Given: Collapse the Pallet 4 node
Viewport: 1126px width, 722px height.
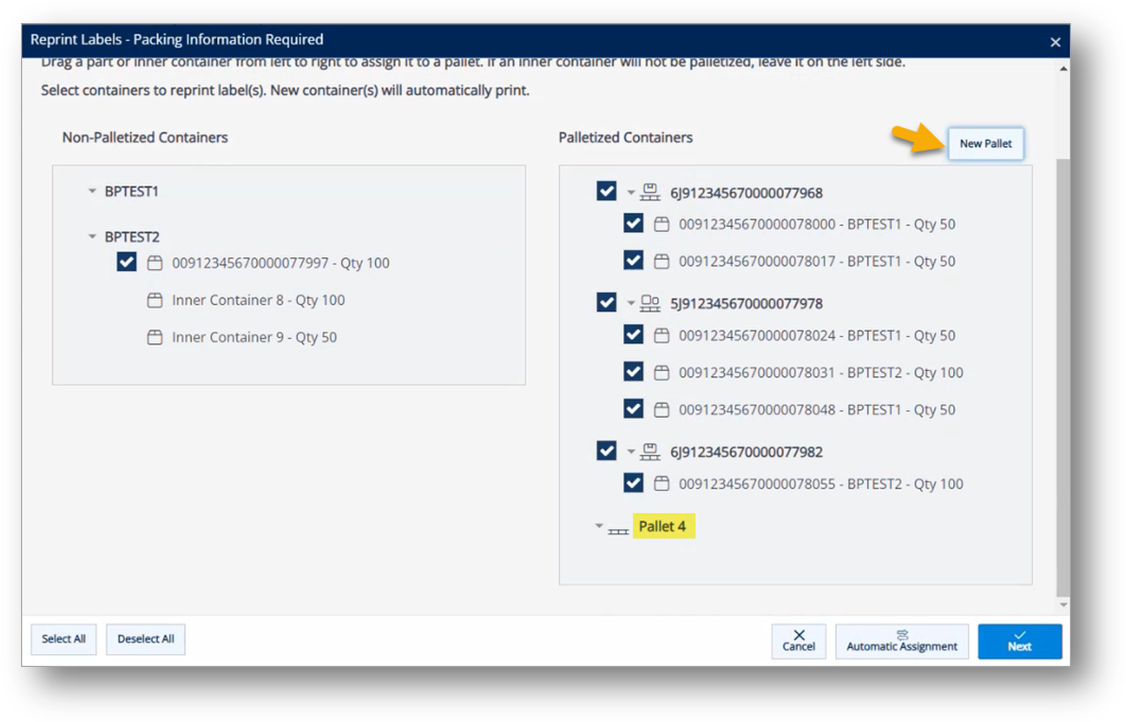Looking at the screenshot, I should pyautogui.click(x=599, y=526).
